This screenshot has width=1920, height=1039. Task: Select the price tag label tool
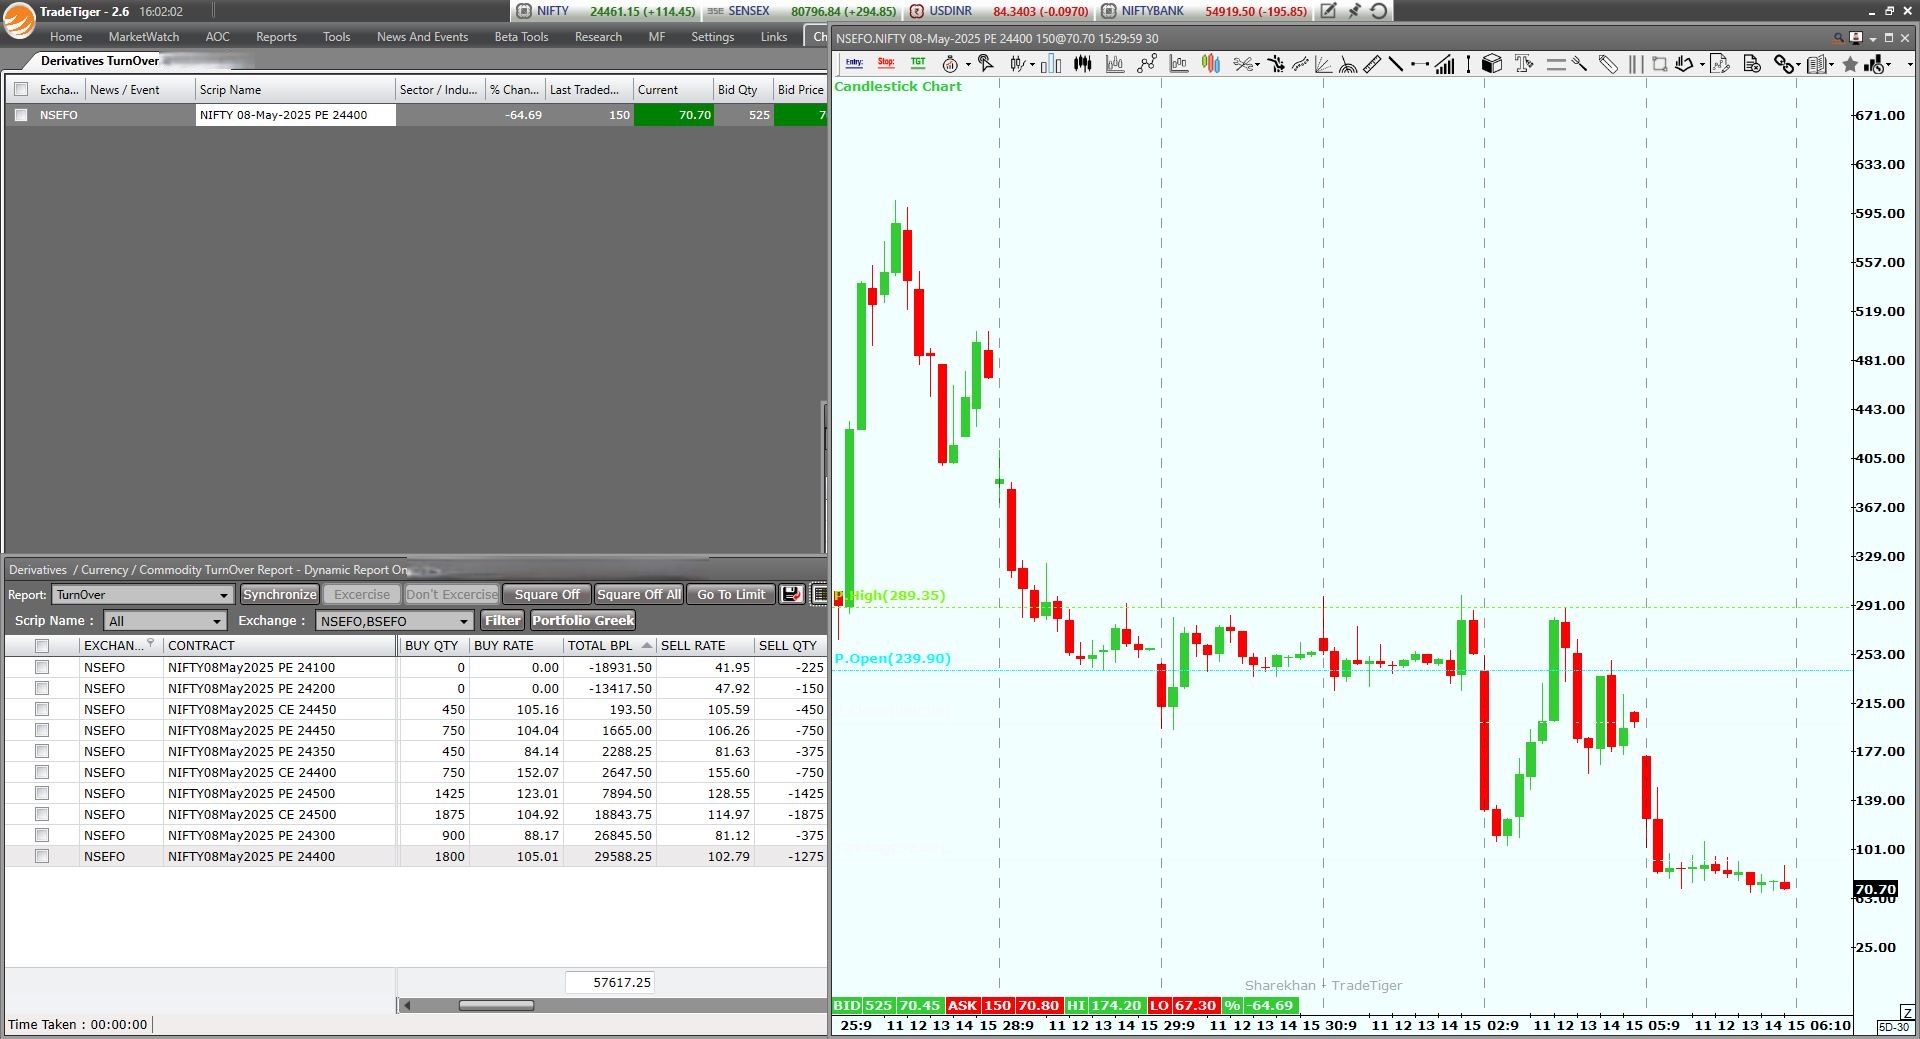click(1608, 64)
